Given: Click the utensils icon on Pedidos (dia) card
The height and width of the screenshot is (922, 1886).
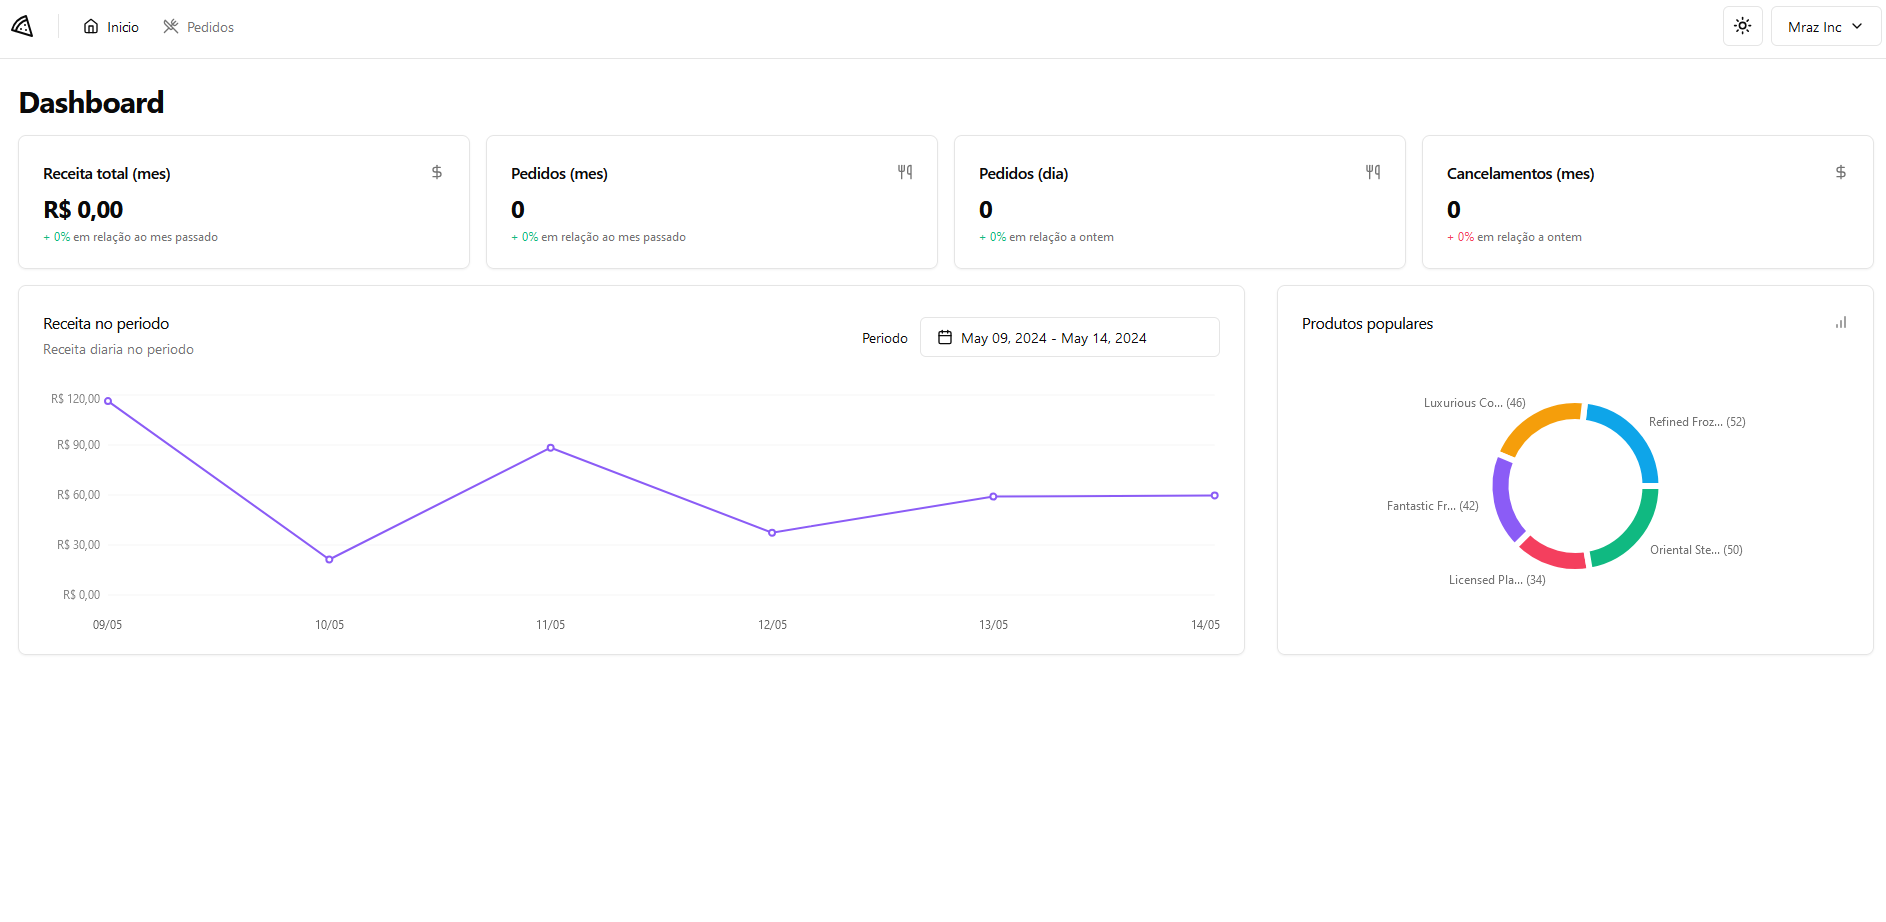Looking at the screenshot, I should [1372, 172].
